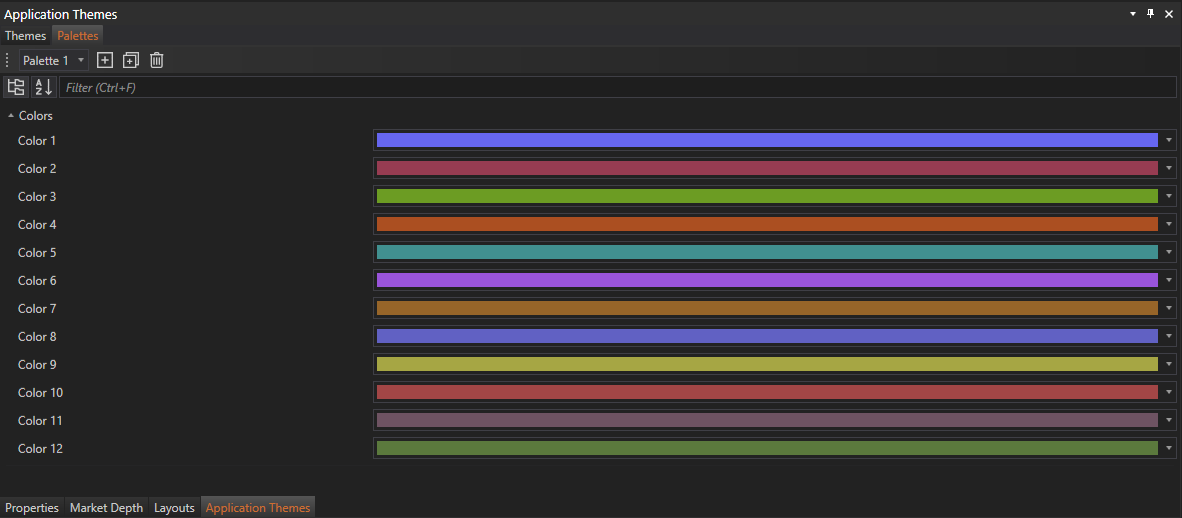Switch to the Market Depth tab

pos(106,508)
